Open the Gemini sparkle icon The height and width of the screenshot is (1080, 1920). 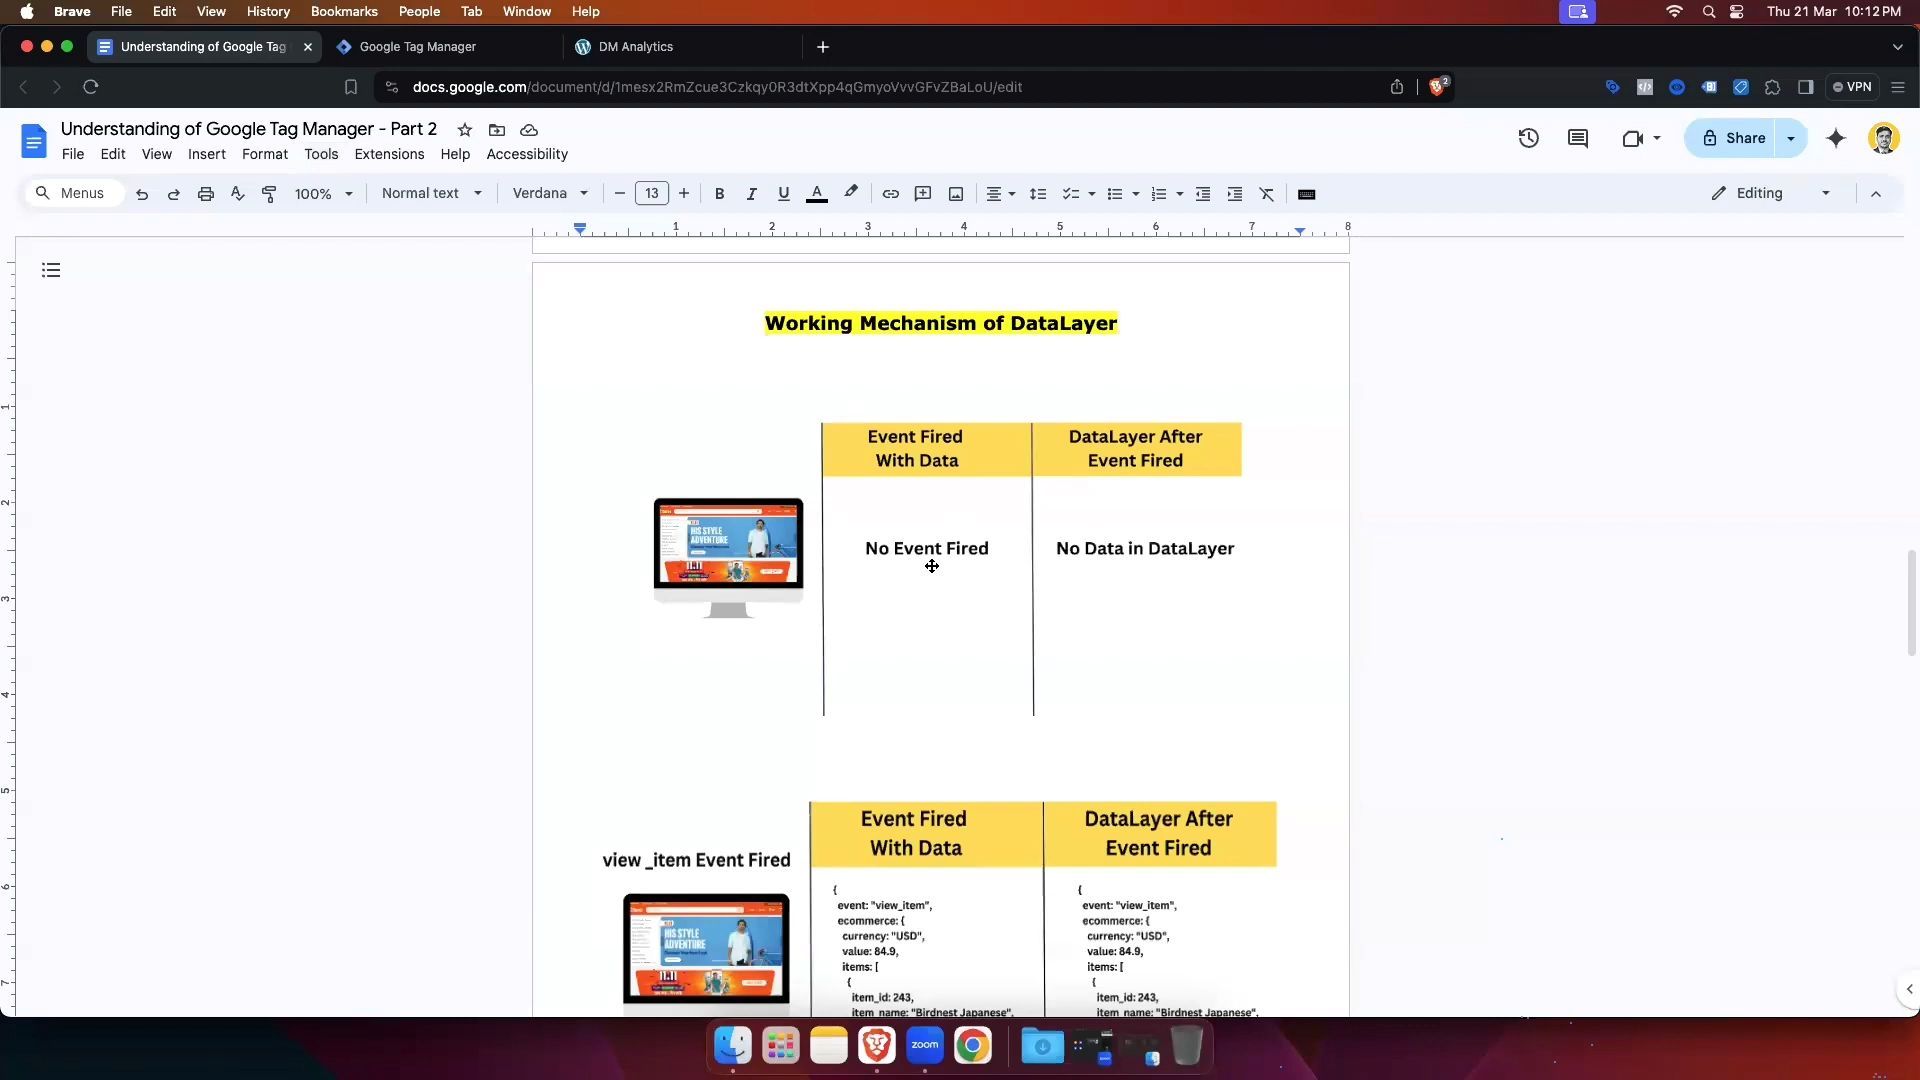(x=1836, y=138)
